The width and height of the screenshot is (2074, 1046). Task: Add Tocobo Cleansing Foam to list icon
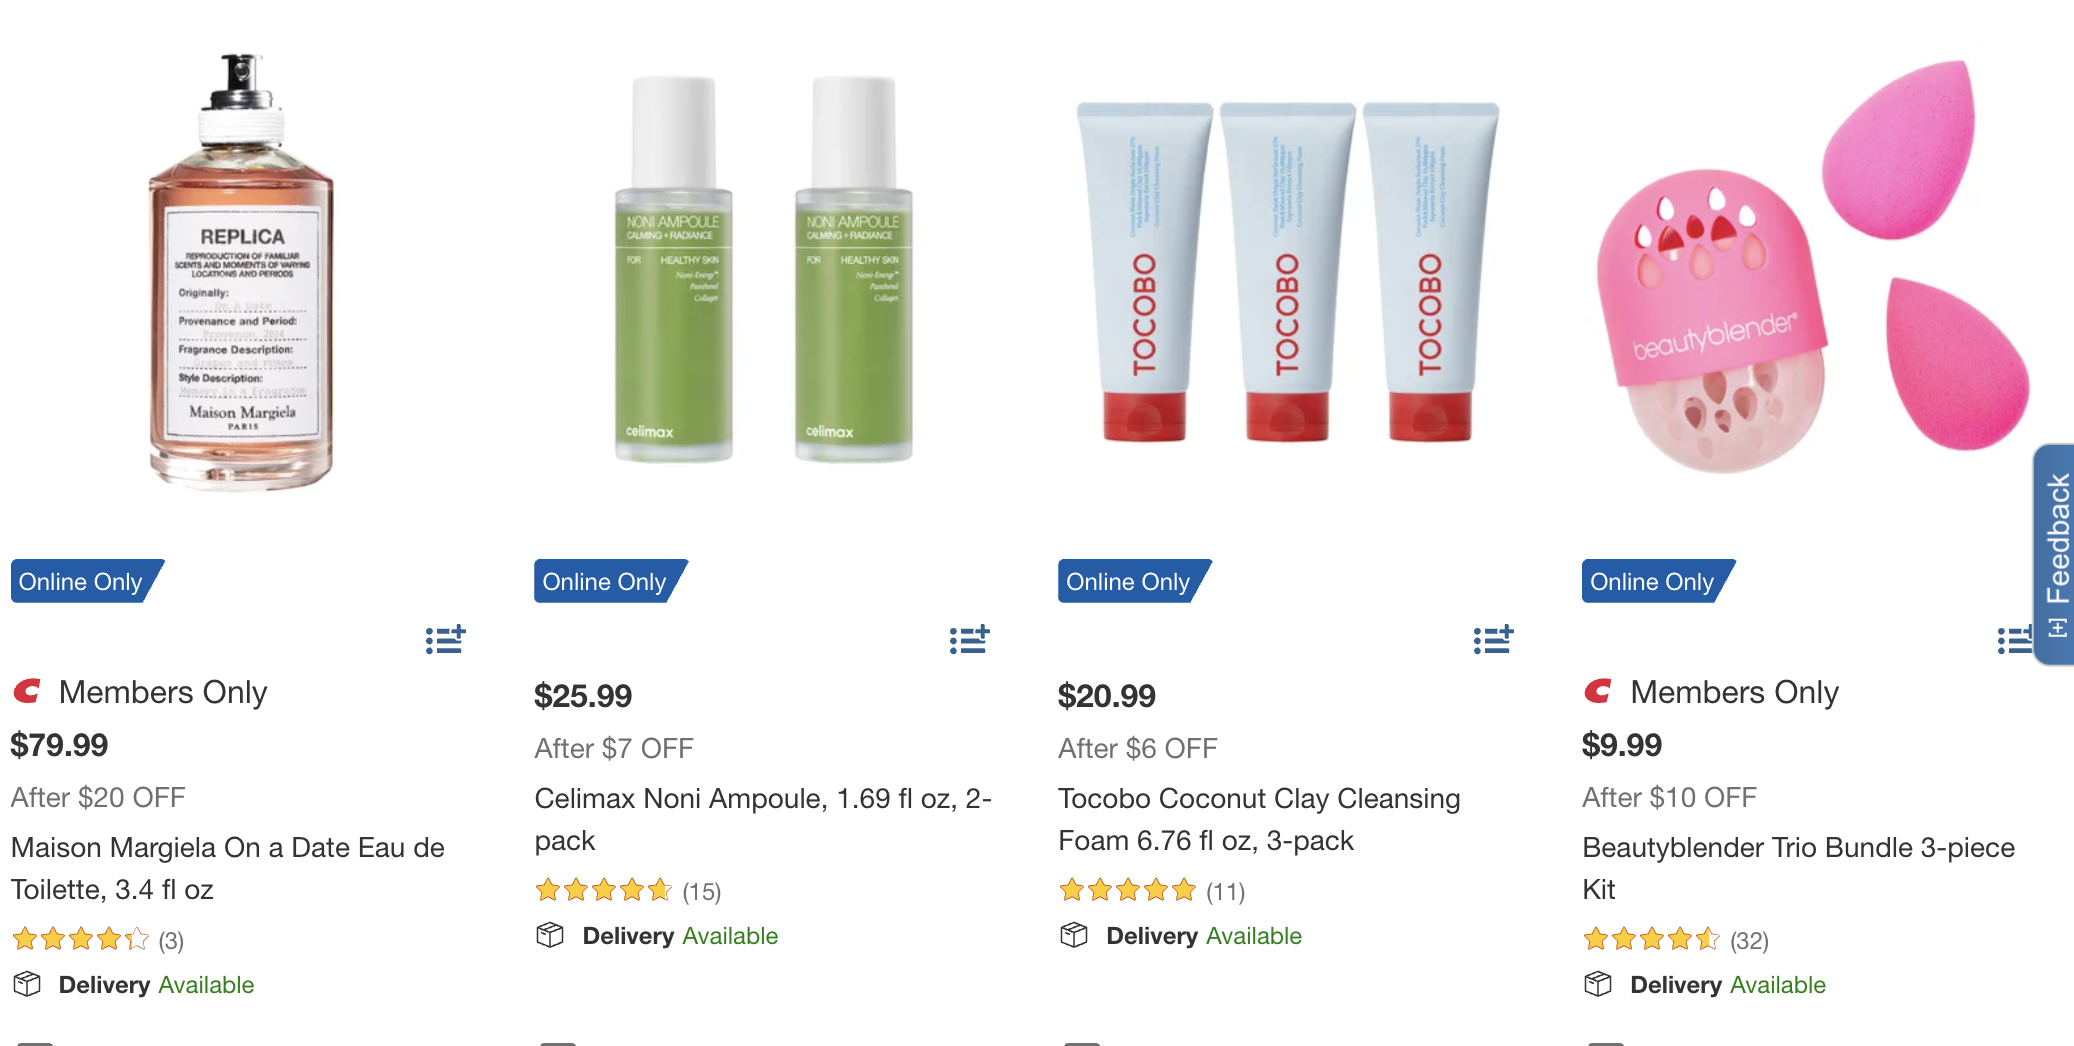tap(1493, 639)
